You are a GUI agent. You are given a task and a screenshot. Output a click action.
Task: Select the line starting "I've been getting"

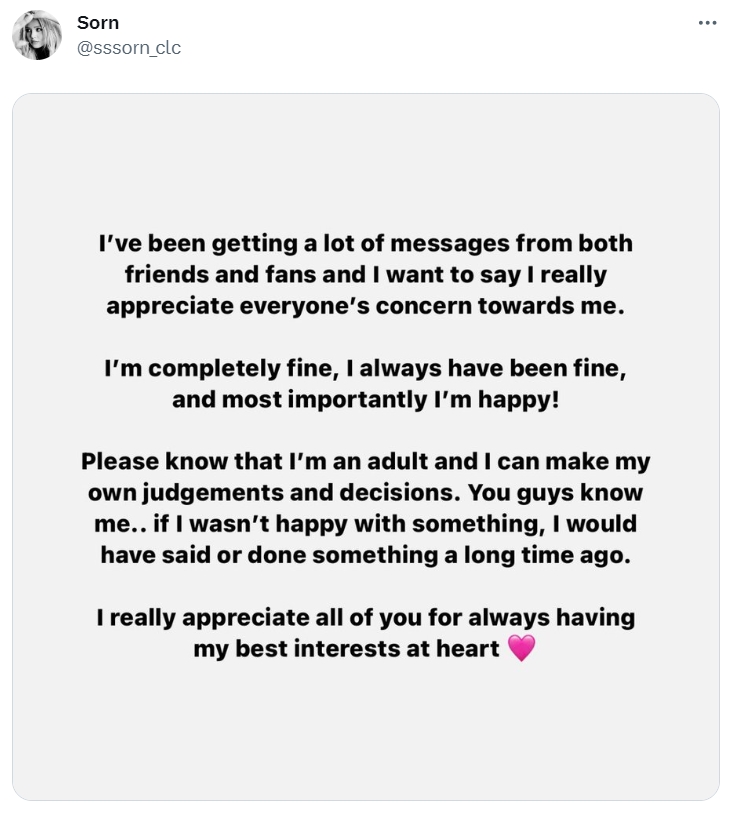point(366,244)
